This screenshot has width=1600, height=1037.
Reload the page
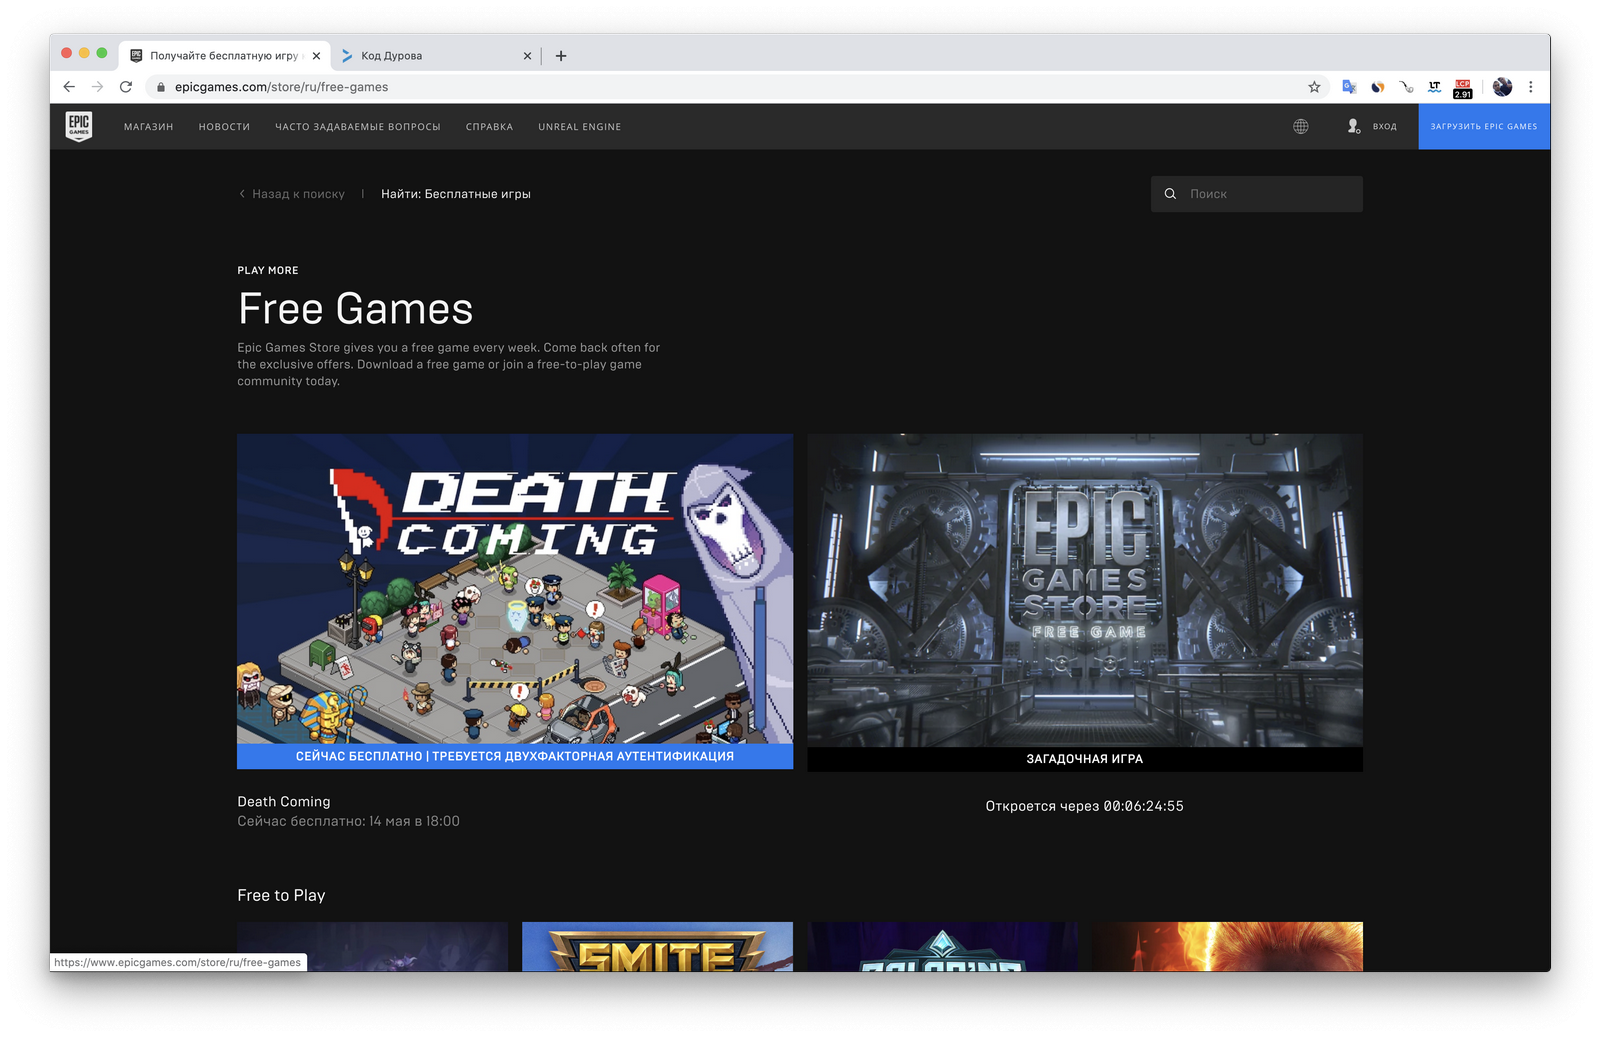pyautogui.click(x=126, y=87)
